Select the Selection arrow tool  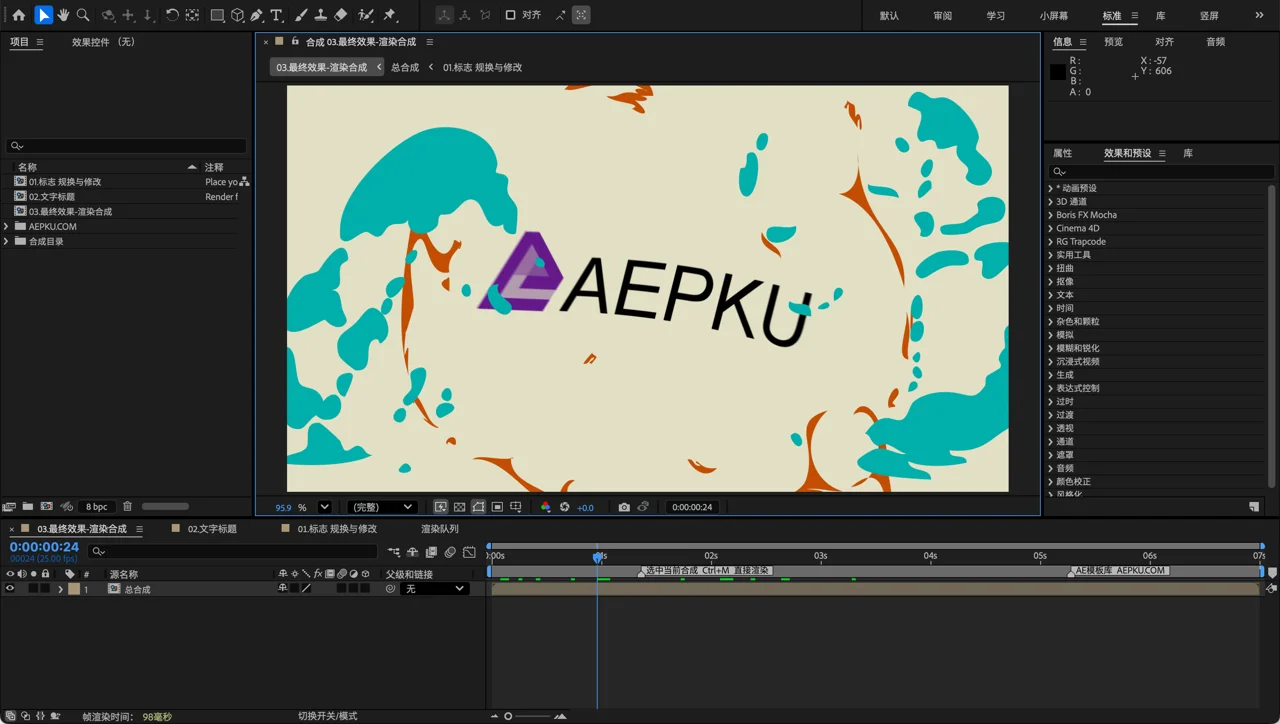tap(43, 15)
